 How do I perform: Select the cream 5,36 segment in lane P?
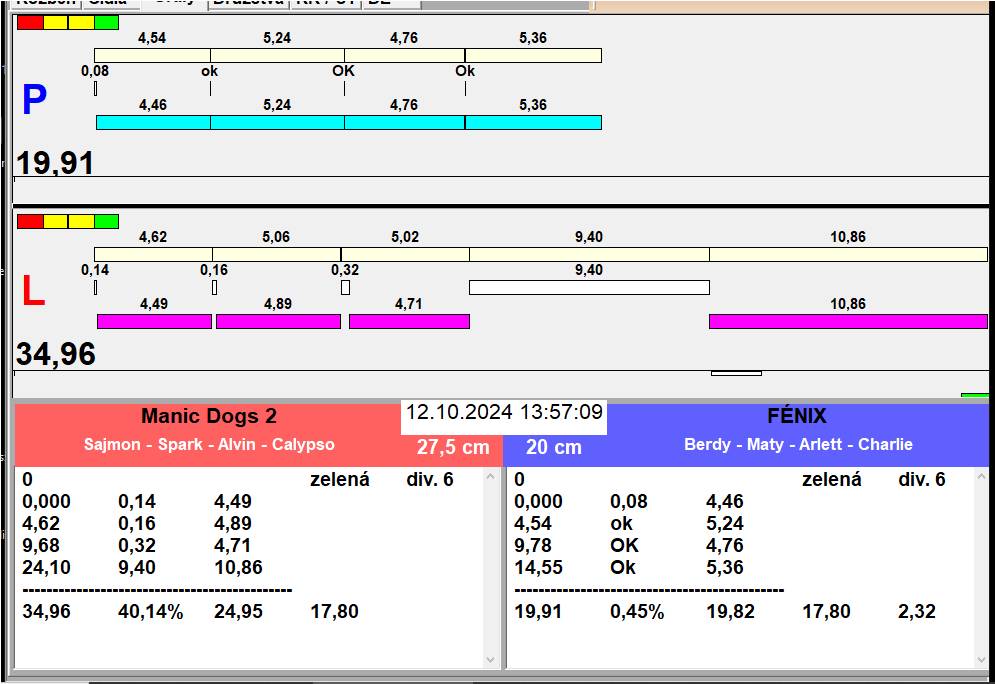pyautogui.click(x=533, y=55)
